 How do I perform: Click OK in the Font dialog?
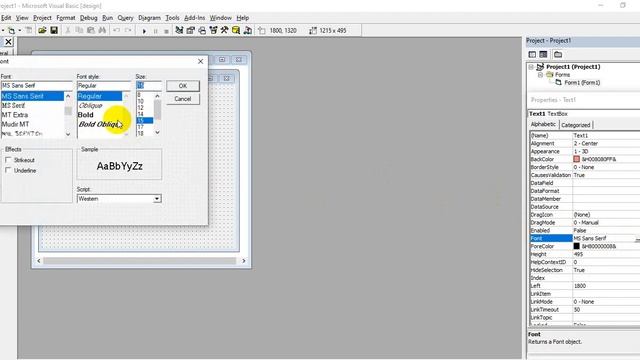183,86
